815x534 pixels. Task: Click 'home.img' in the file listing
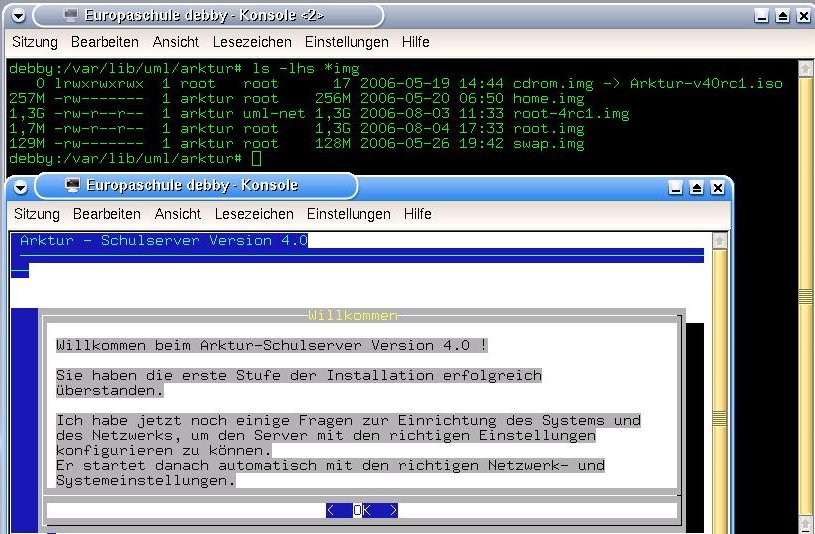click(548, 98)
